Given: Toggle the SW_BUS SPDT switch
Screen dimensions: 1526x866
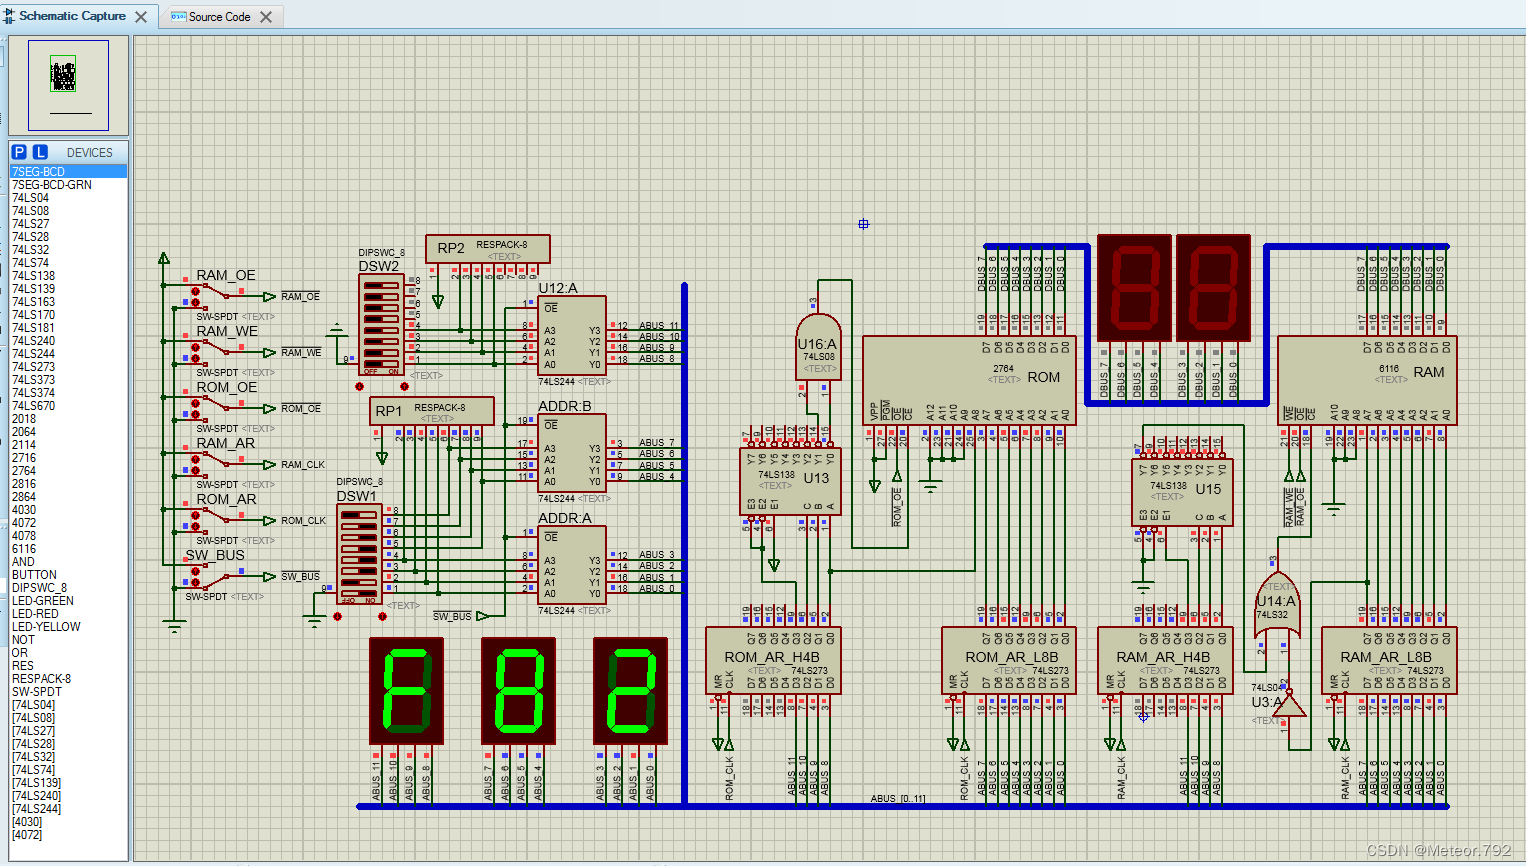Looking at the screenshot, I should 215,574.
